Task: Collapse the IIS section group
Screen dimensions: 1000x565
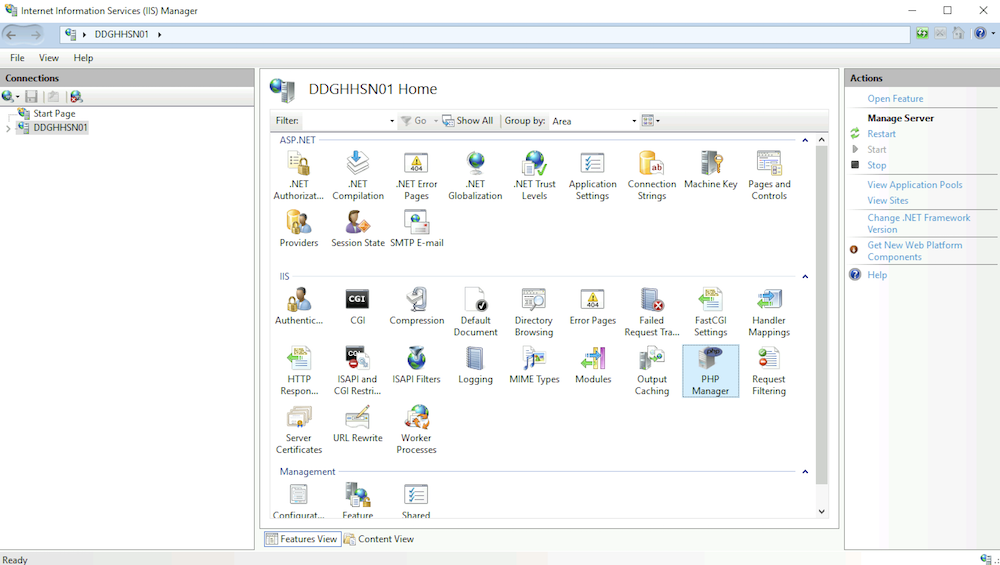Action: (x=806, y=277)
